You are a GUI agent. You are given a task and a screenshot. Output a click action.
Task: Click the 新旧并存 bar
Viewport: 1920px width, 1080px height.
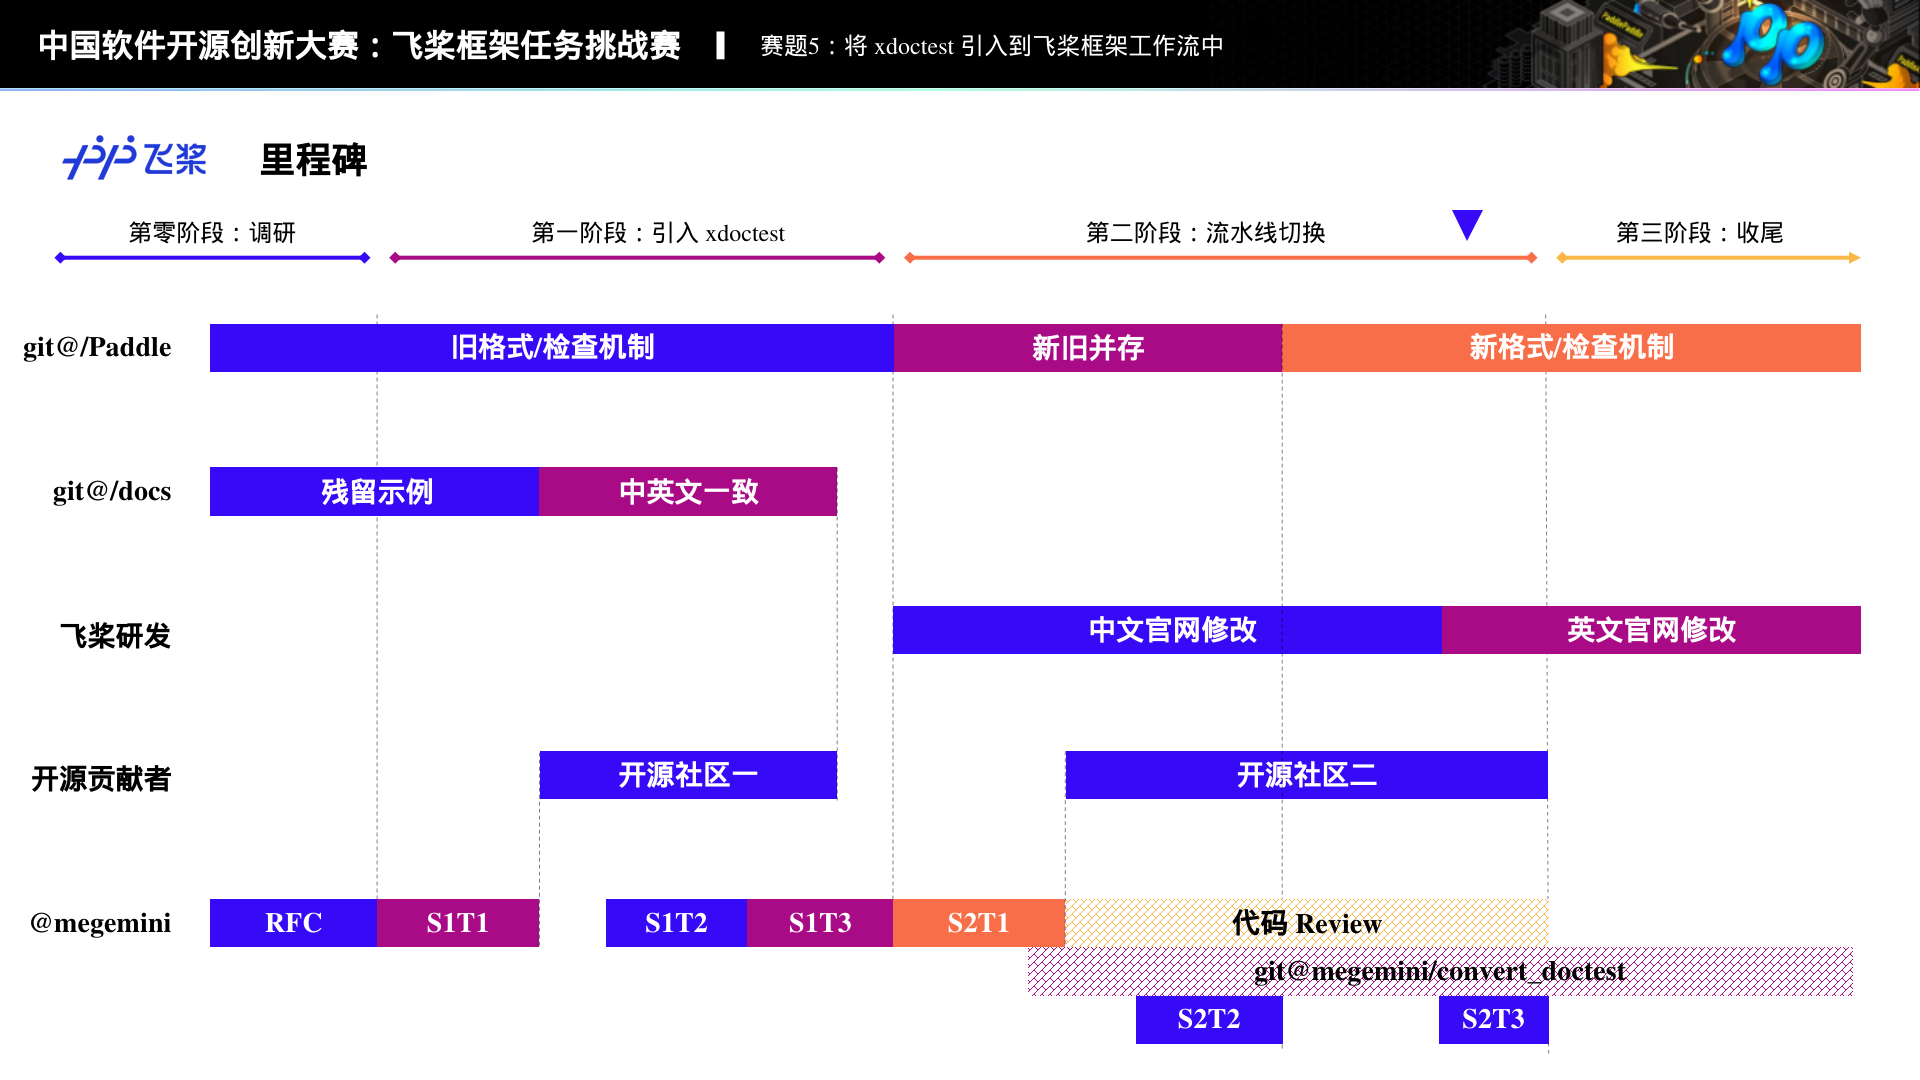pyautogui.click(x=1087, y=348)
